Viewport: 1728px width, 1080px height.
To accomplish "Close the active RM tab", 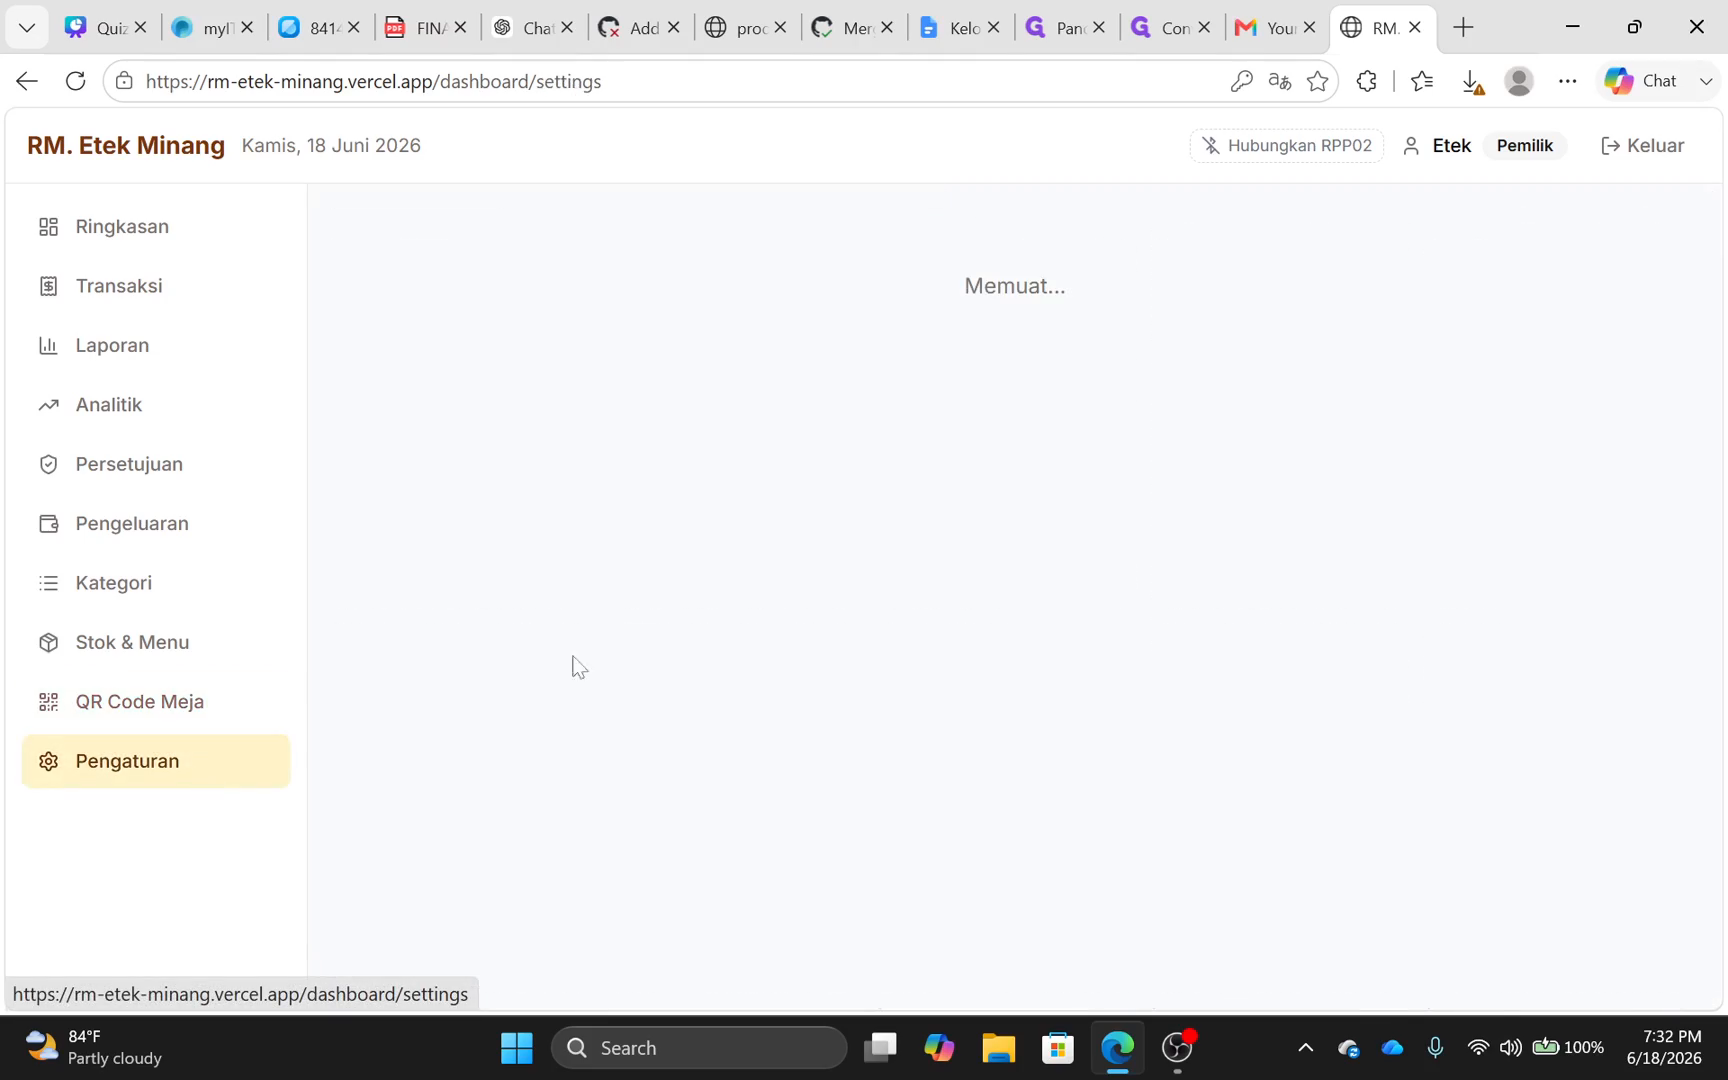I will click(x=1414, y=28).
